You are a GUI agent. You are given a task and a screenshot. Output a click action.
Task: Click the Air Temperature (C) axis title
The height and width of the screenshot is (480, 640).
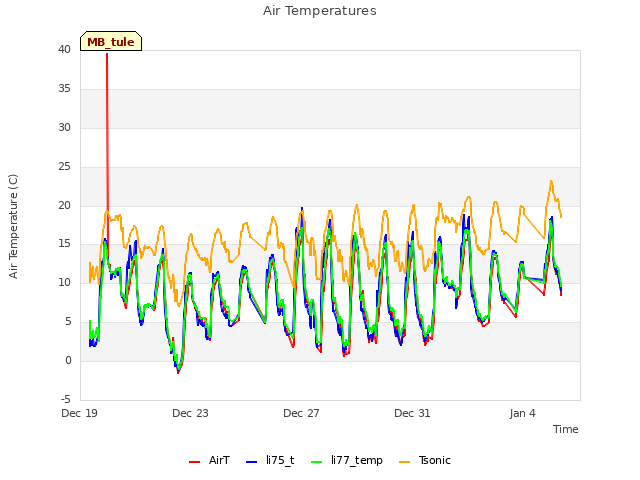click(13, 226)
